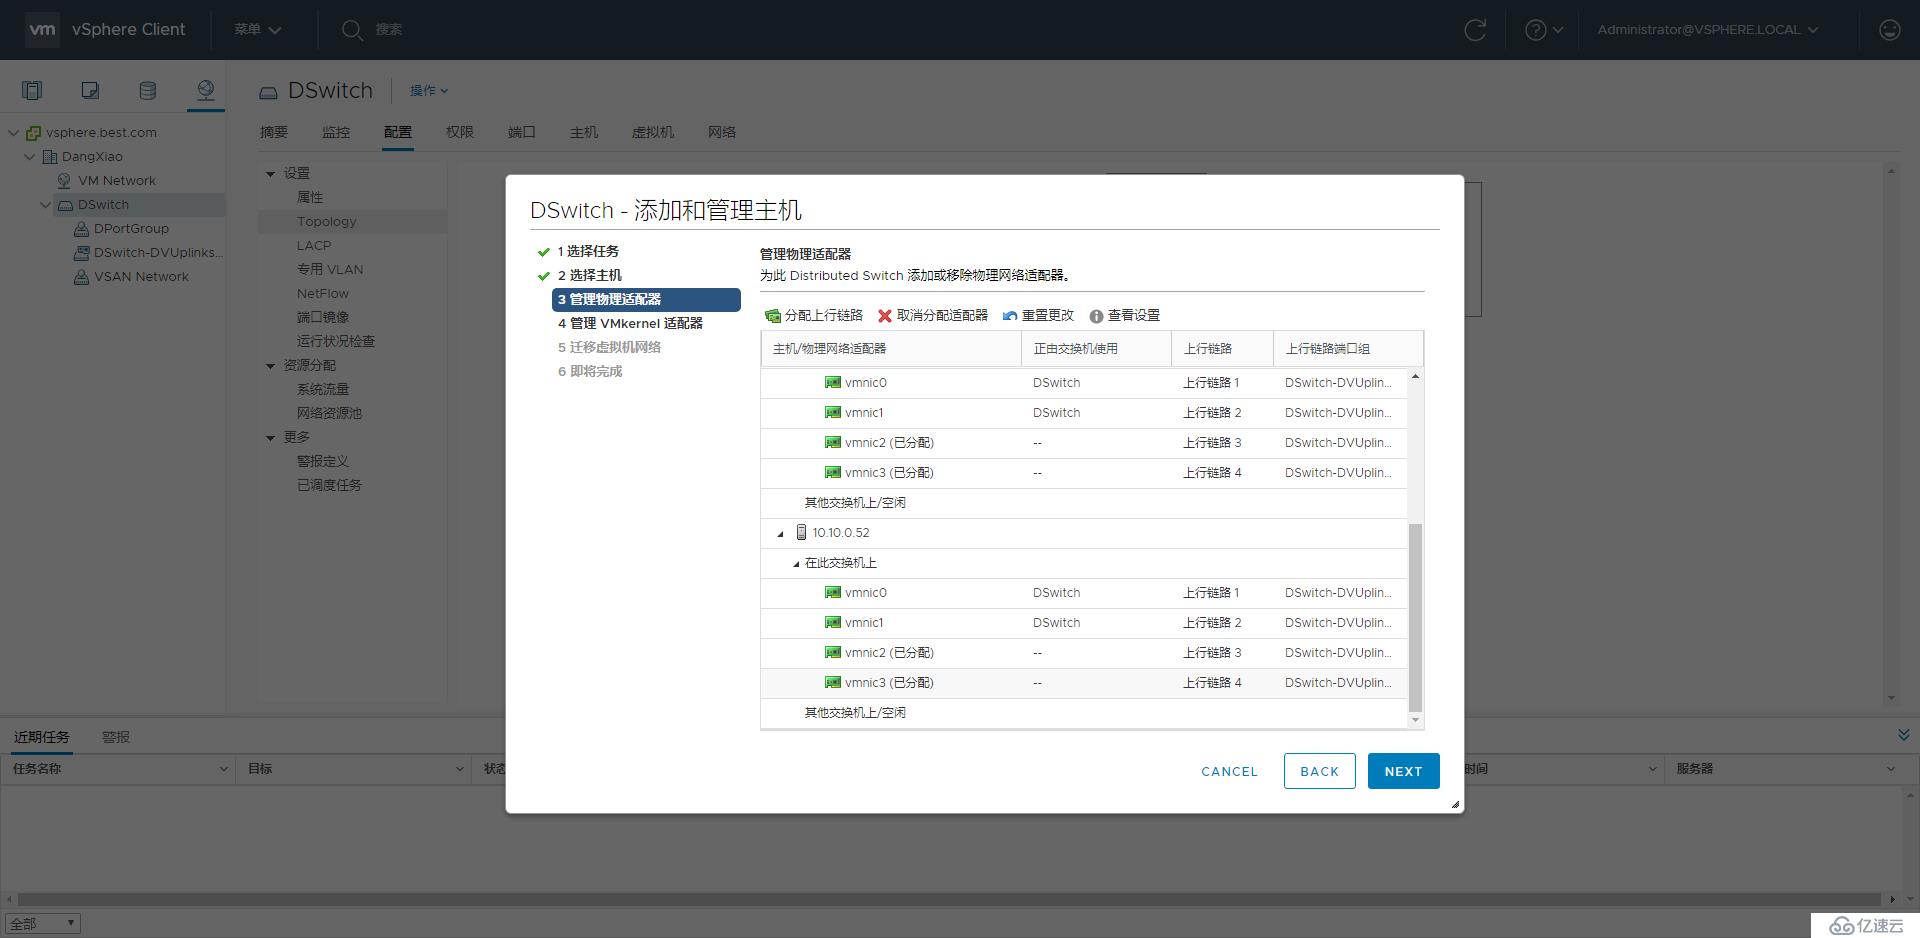Viewport: 1920px width, 938px height.
Task: Click the BACK button
Action: point(1319,771)
